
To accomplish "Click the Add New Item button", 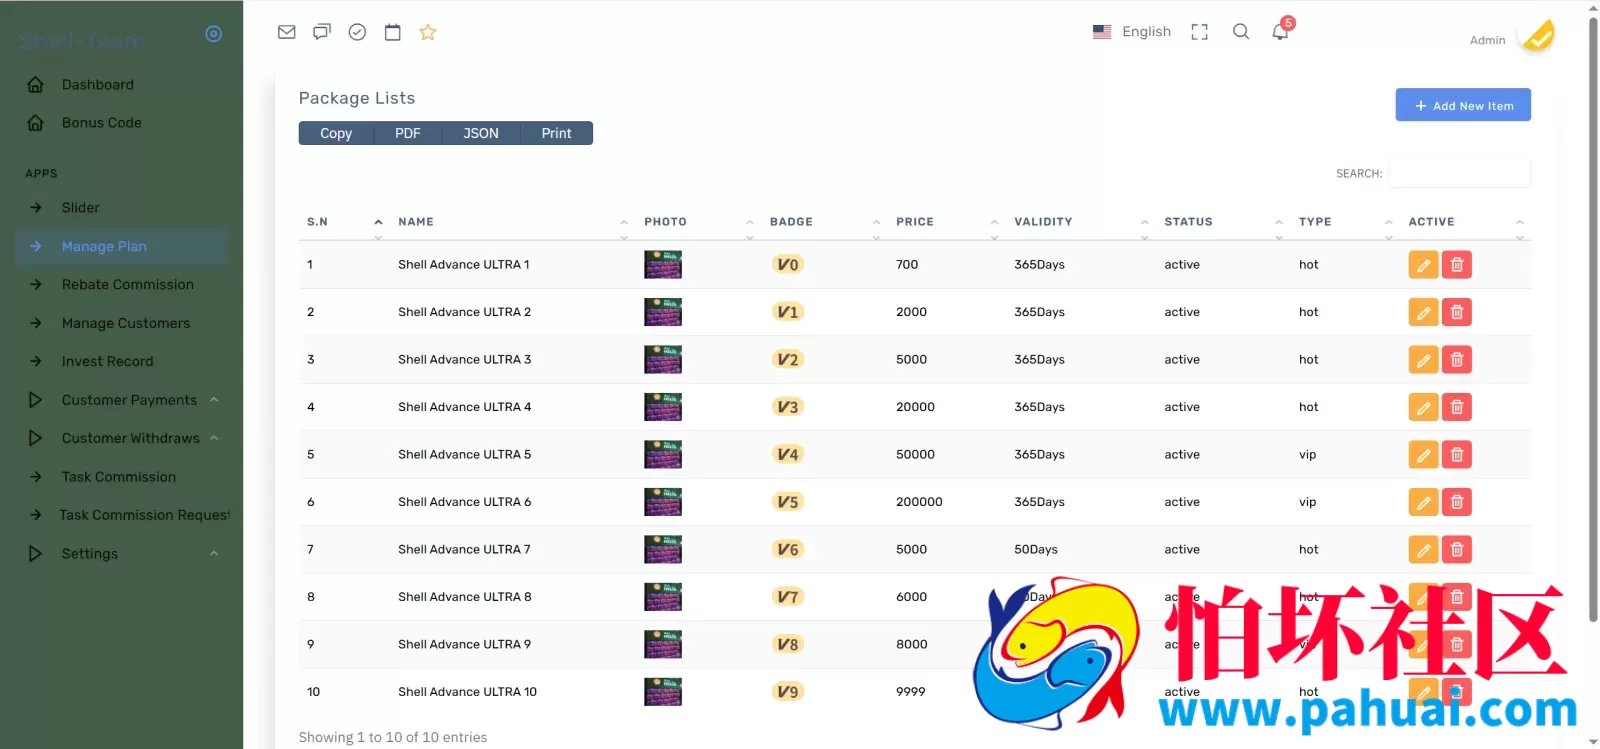I will pos(1463,105).
